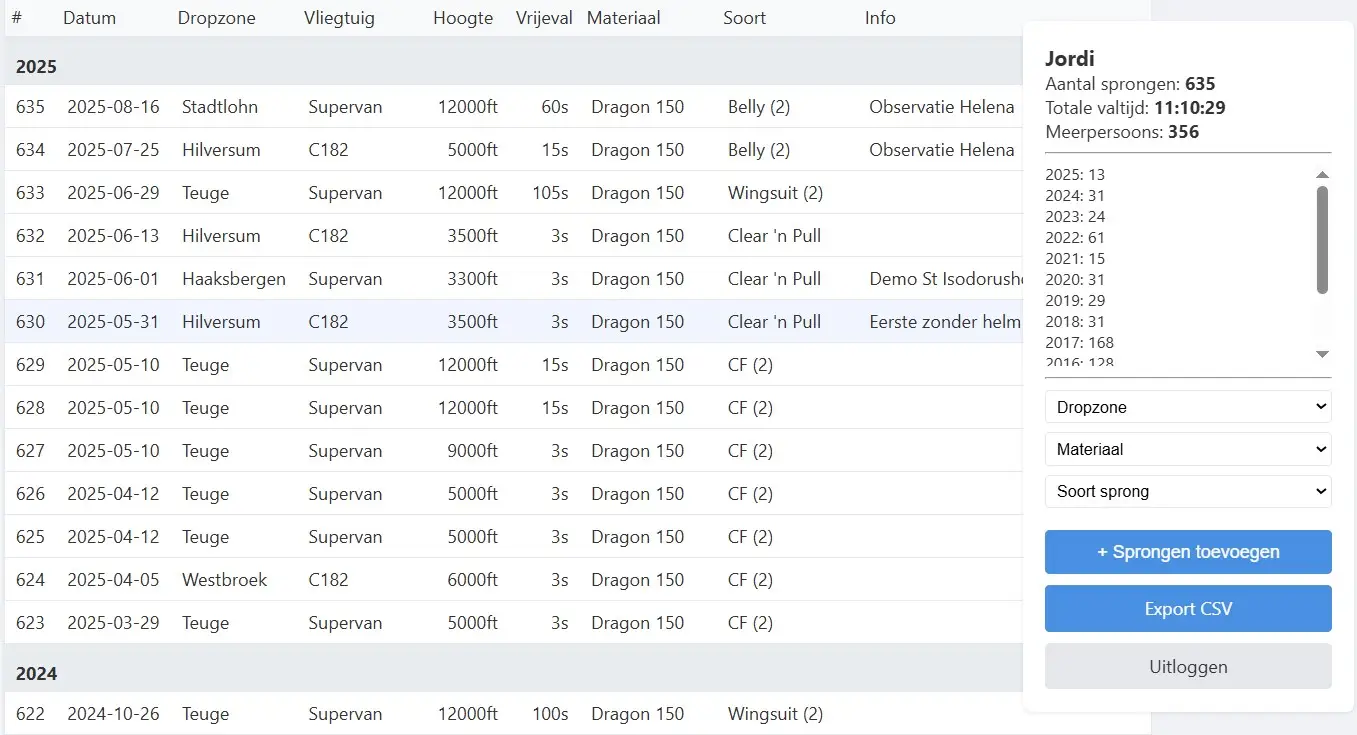Sort the table by the Hoogte column
Viewport: 1357px width, 735px height.
pyautogui.click(x=462, y=17)
